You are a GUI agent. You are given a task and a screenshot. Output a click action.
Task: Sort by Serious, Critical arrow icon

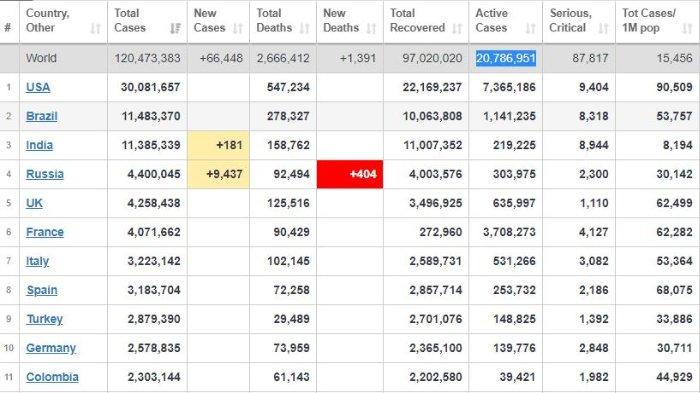603,29
